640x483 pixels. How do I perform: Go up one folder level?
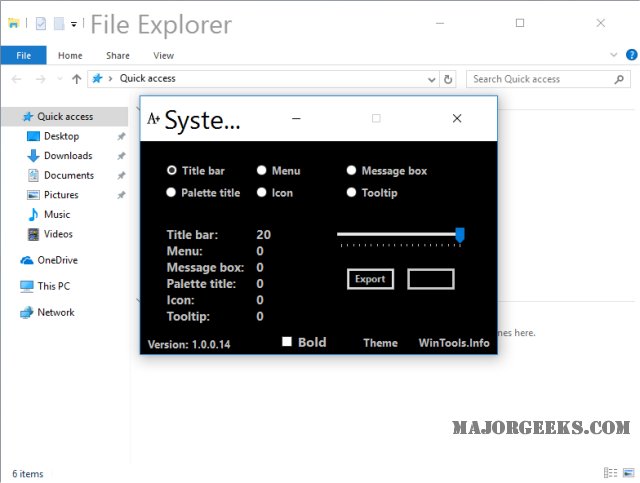pyautogui.click(x=76, y=79)
